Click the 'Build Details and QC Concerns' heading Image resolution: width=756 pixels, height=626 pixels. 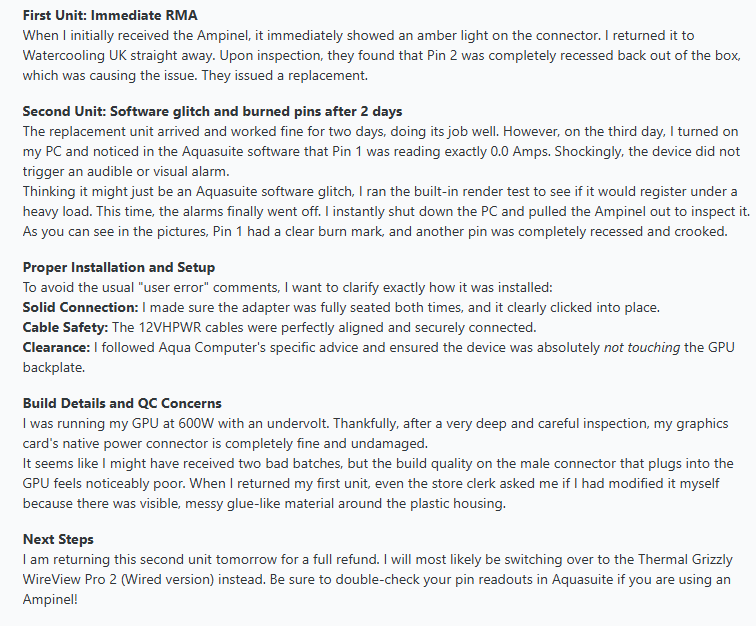tap(122, 403)
